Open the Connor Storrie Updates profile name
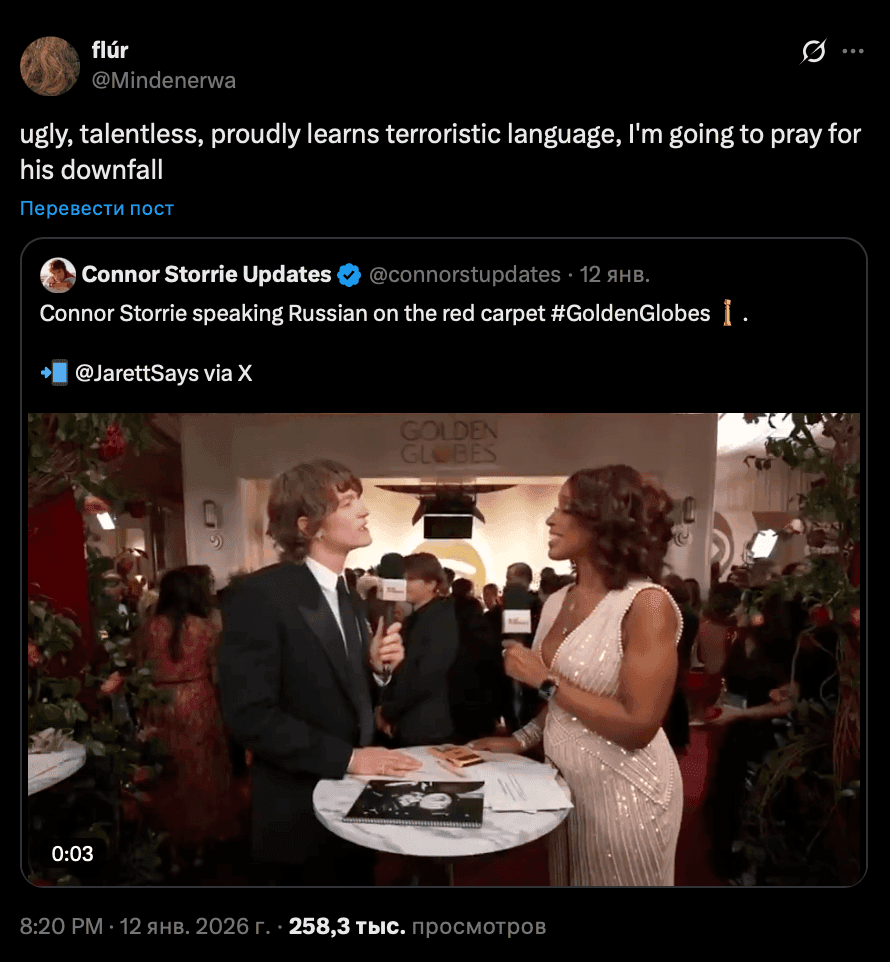 click(x=206, y=274)
